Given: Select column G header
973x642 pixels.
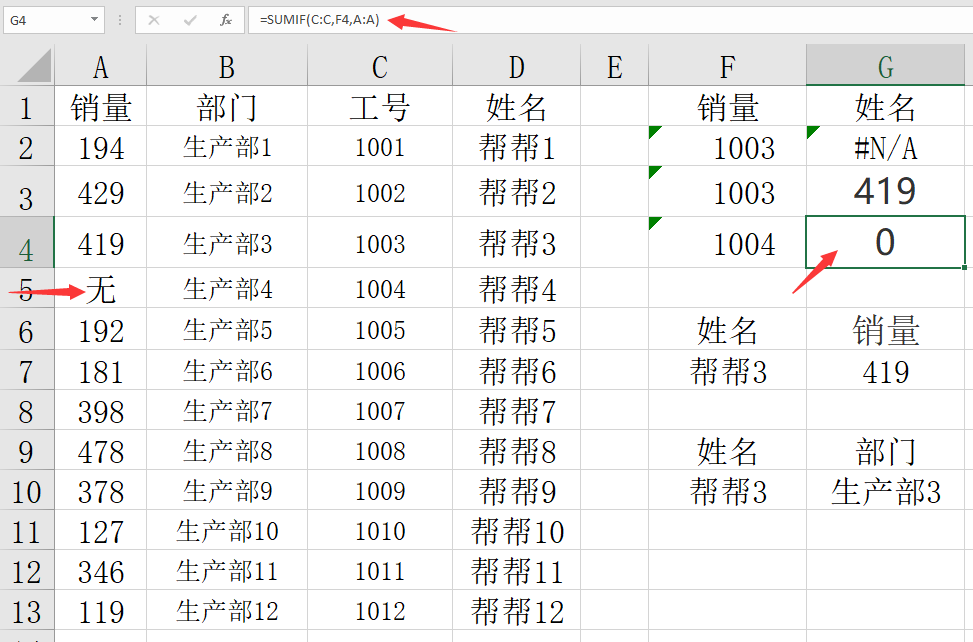Looking at the screenshot, I should [886, 66].
